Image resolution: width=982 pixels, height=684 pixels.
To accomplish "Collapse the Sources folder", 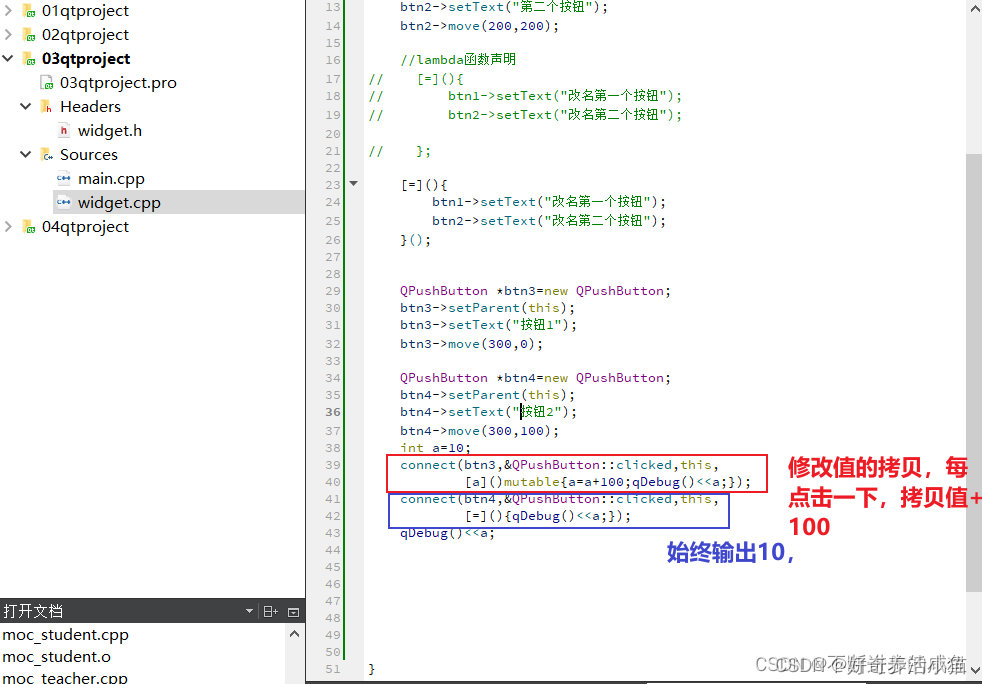I will tap(25, 154).
